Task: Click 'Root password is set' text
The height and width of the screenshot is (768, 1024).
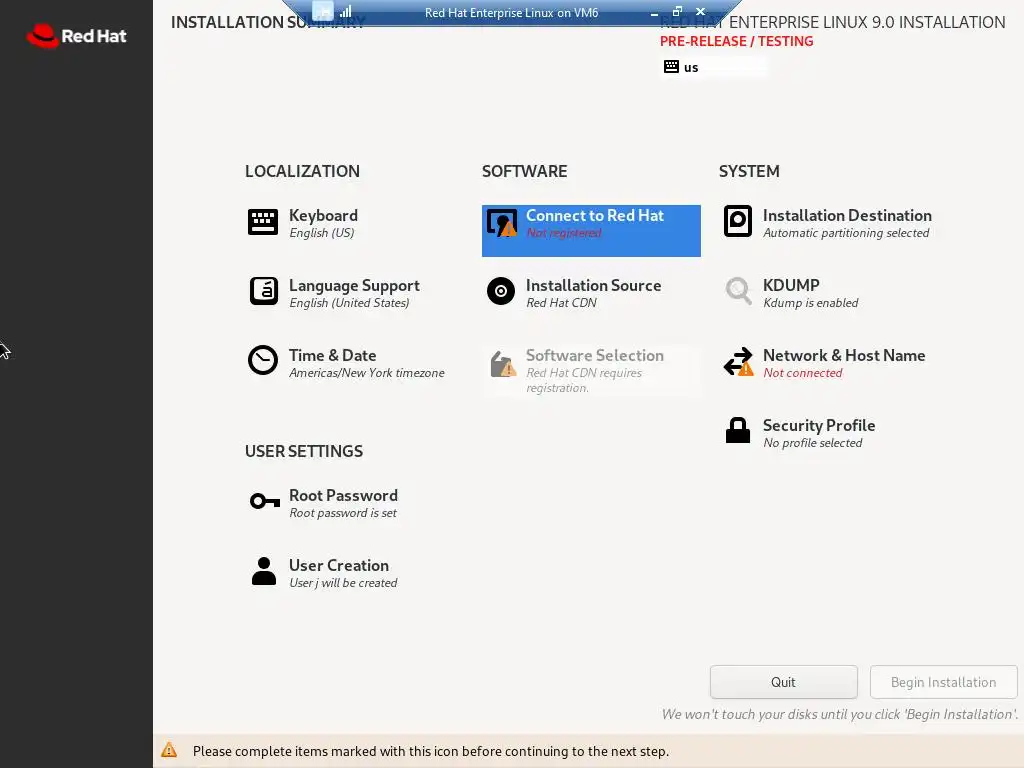Action: pos(343,513)
